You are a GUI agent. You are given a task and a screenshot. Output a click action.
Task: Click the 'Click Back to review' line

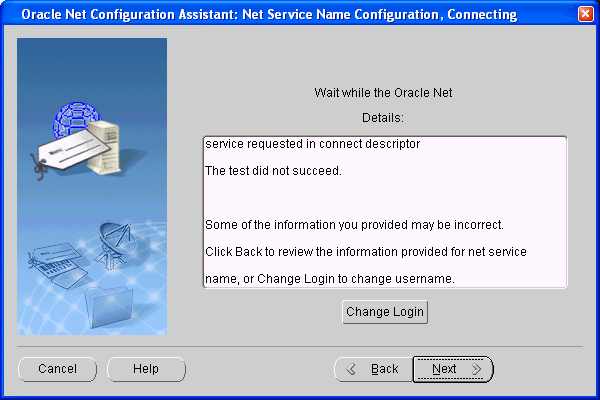pos(365,251)
